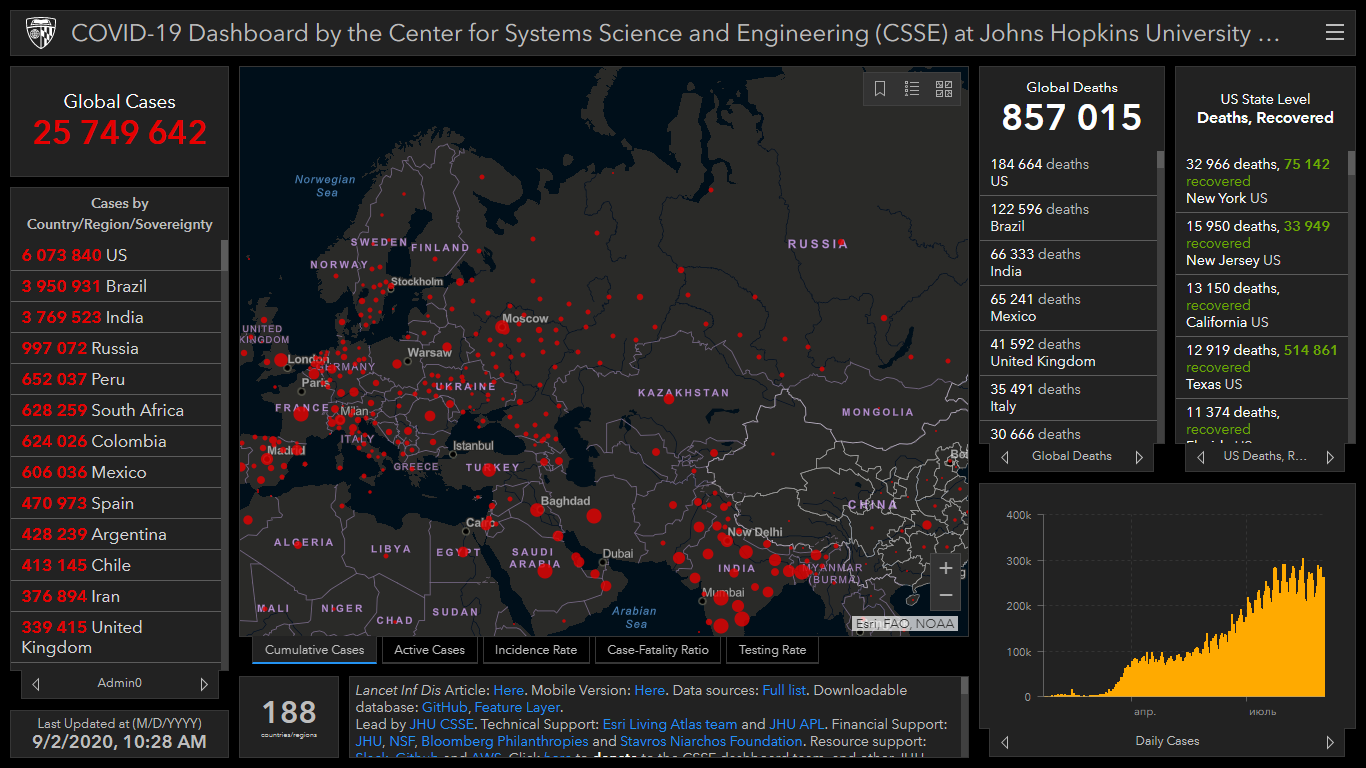This screenshot has height=768, width=1366.
Task: Zoom in on the map with plus button
Action: pos(946,569)
